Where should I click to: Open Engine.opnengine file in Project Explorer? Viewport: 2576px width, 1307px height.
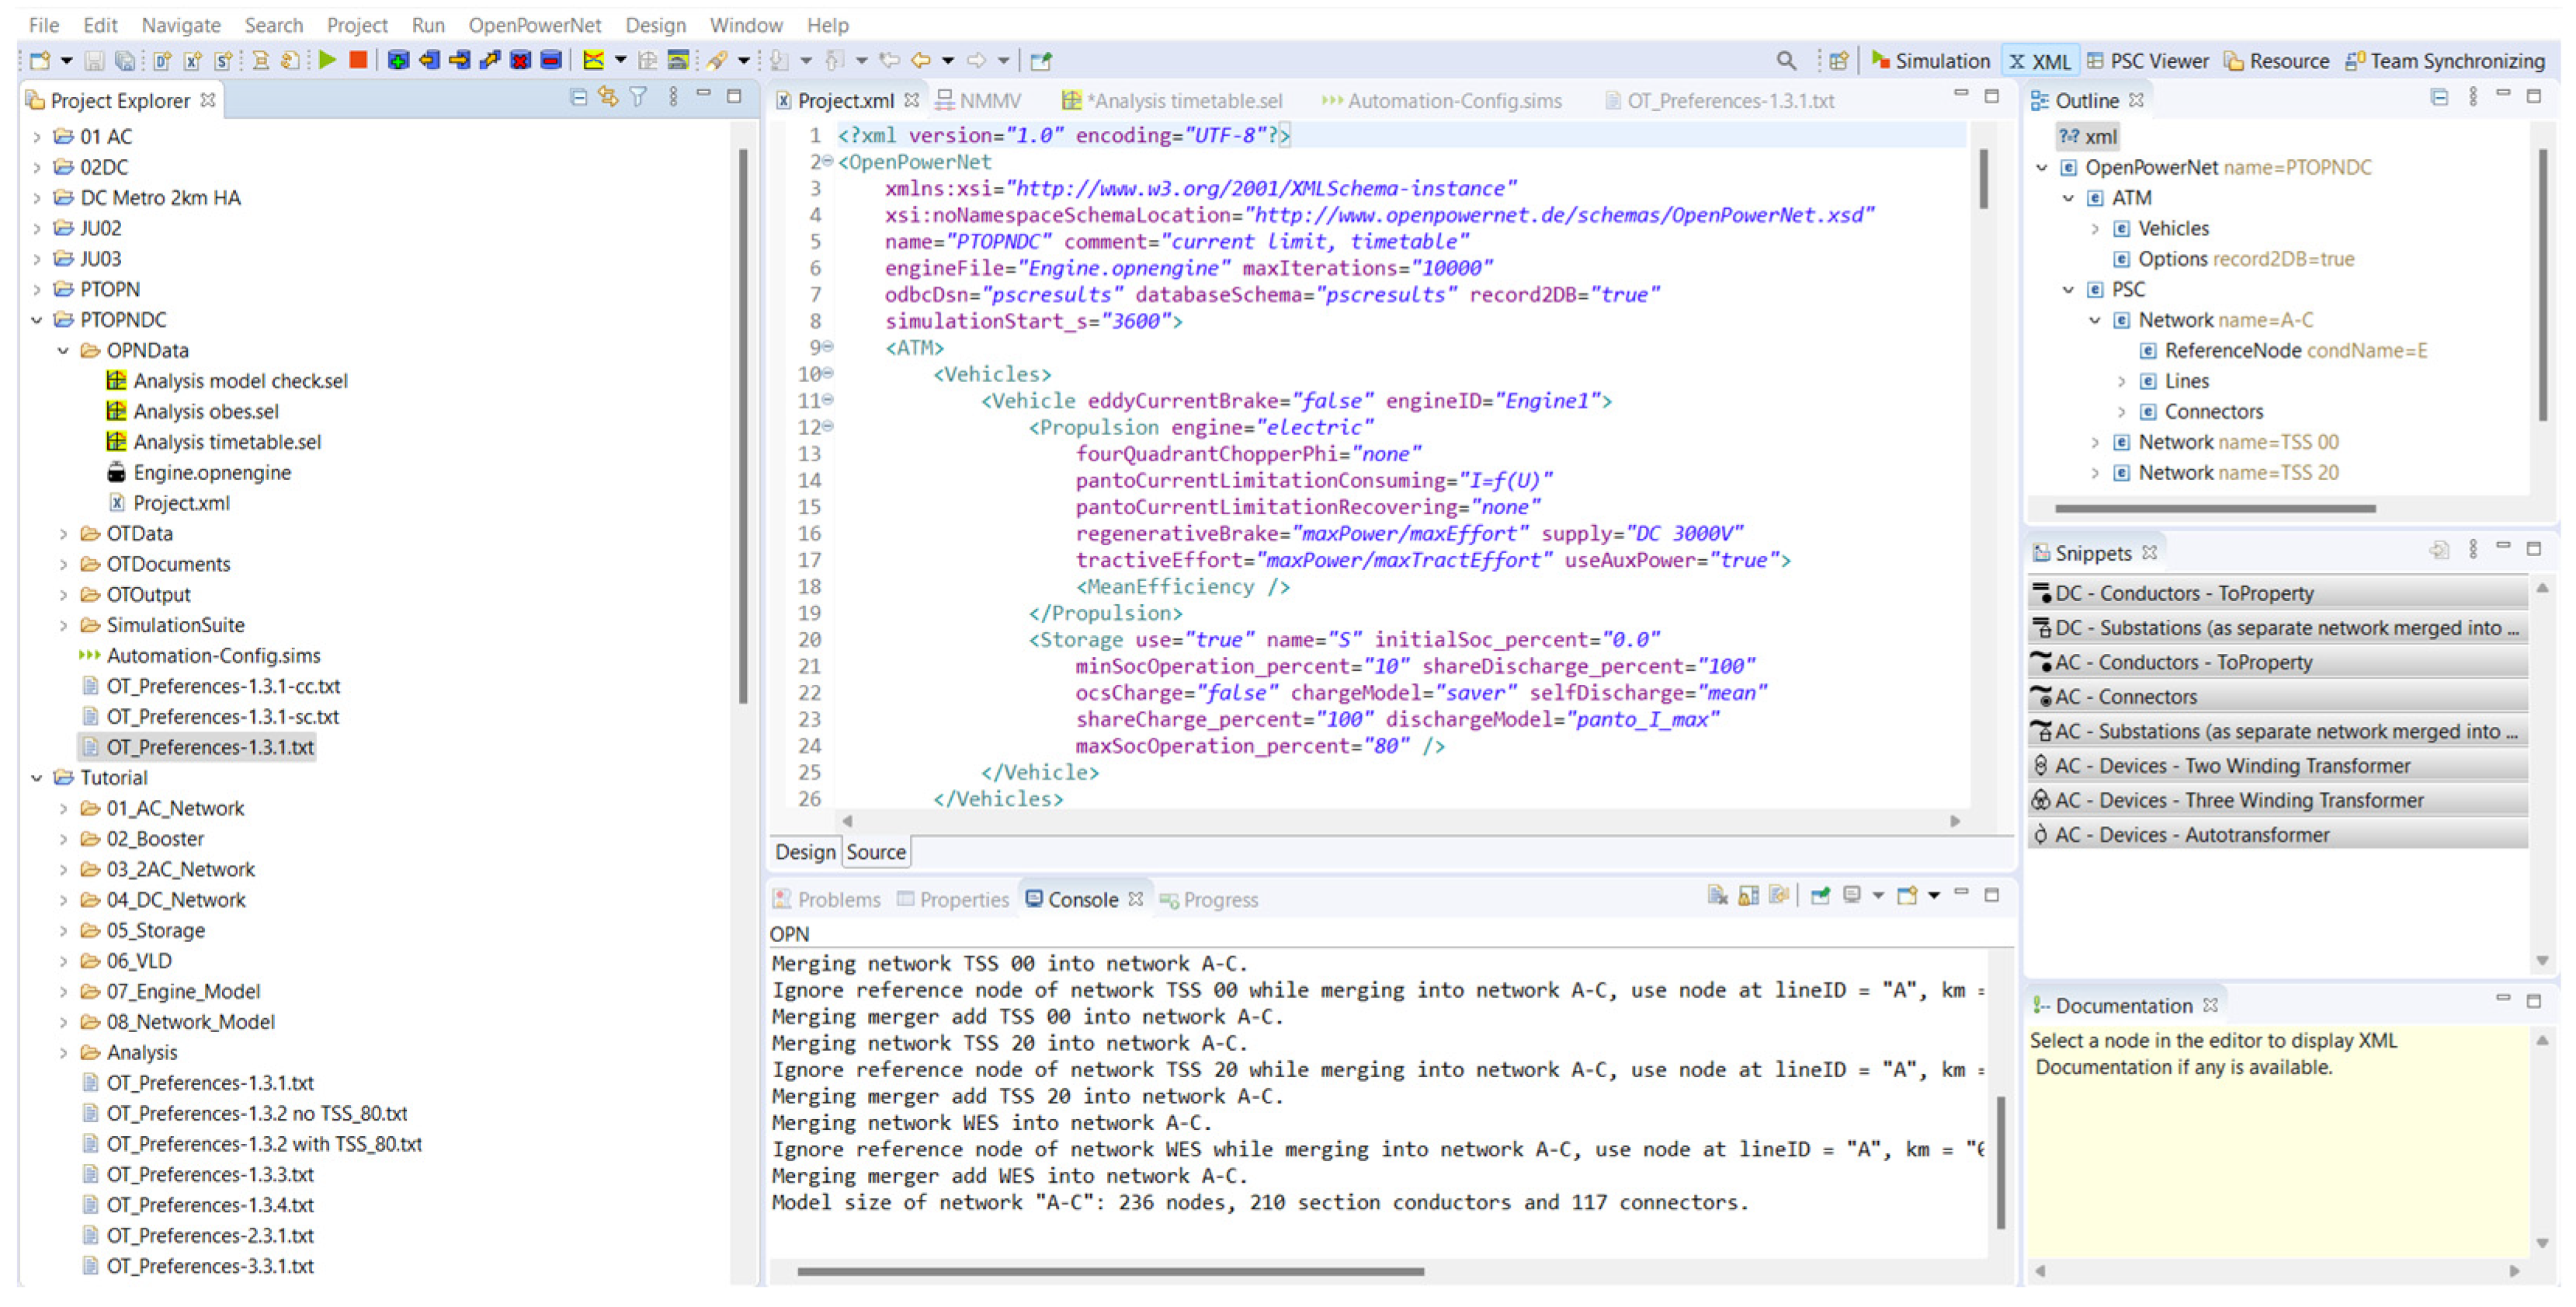click(212, 473)
